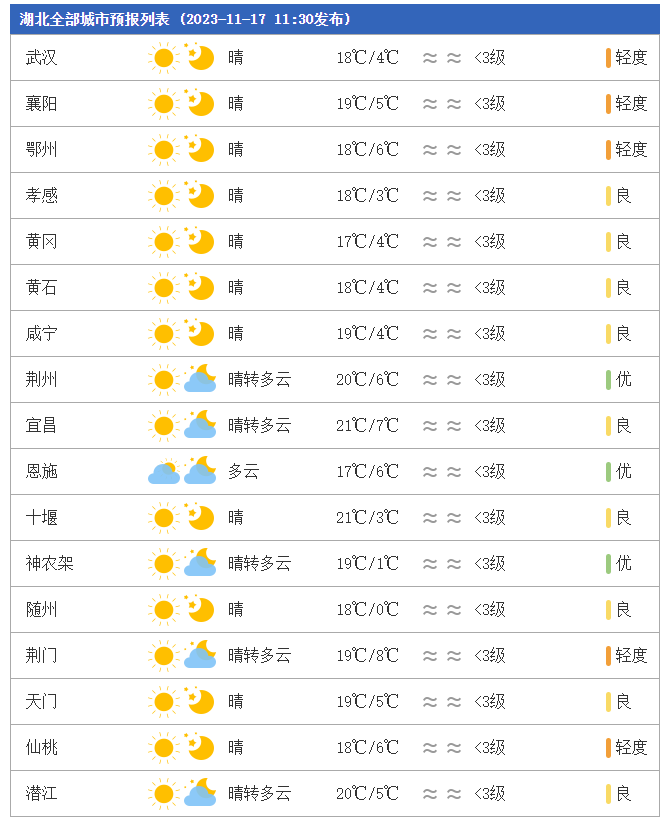Screen dimensions: 666x820
Task: Click the cloudy night icon for 荆州
Action: (200, 379)
